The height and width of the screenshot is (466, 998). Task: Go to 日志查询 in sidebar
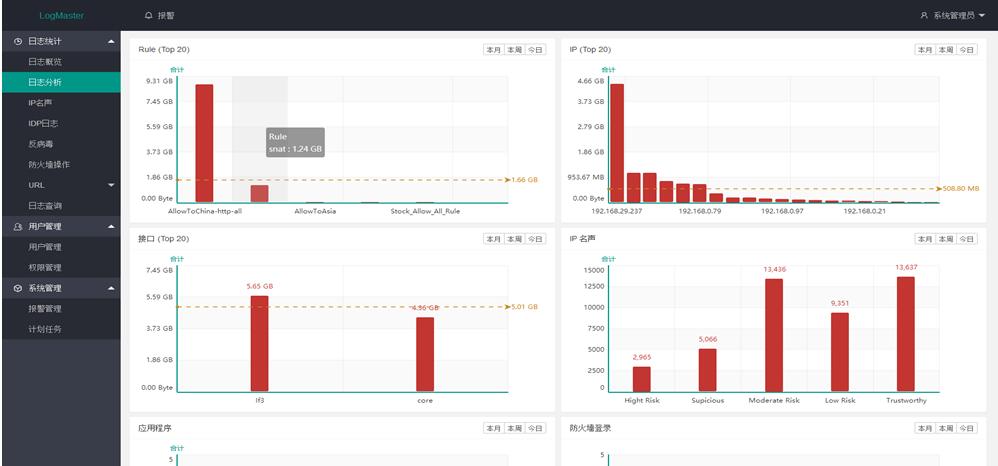click(x=45, y=206)
